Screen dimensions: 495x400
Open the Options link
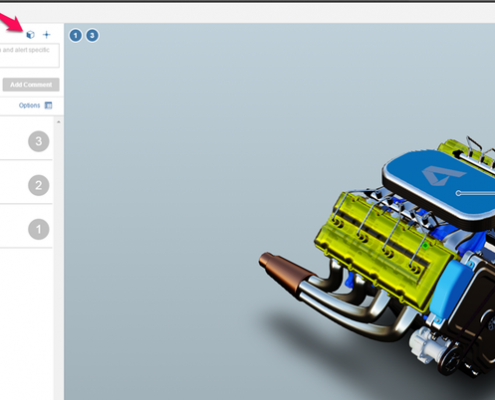(29, 105)
